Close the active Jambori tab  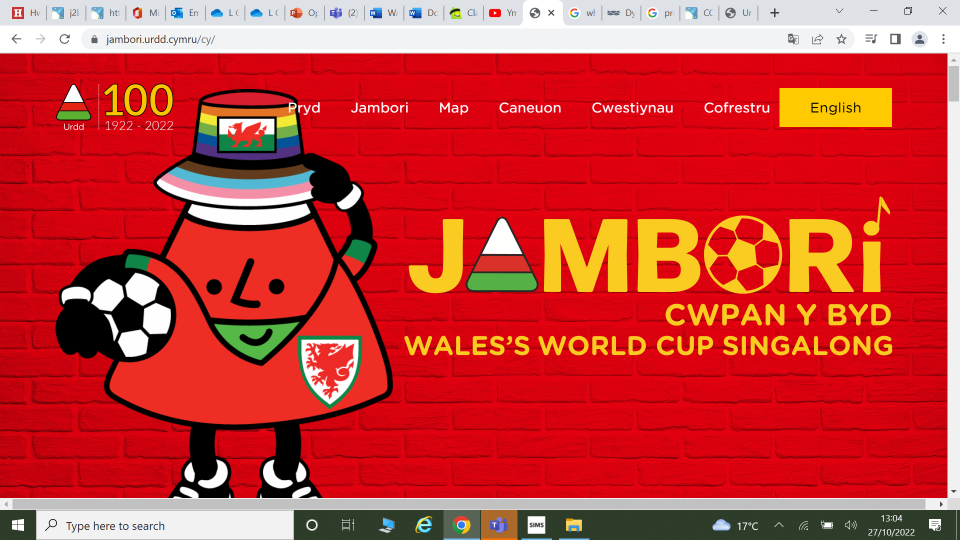[x=551, y=13]
